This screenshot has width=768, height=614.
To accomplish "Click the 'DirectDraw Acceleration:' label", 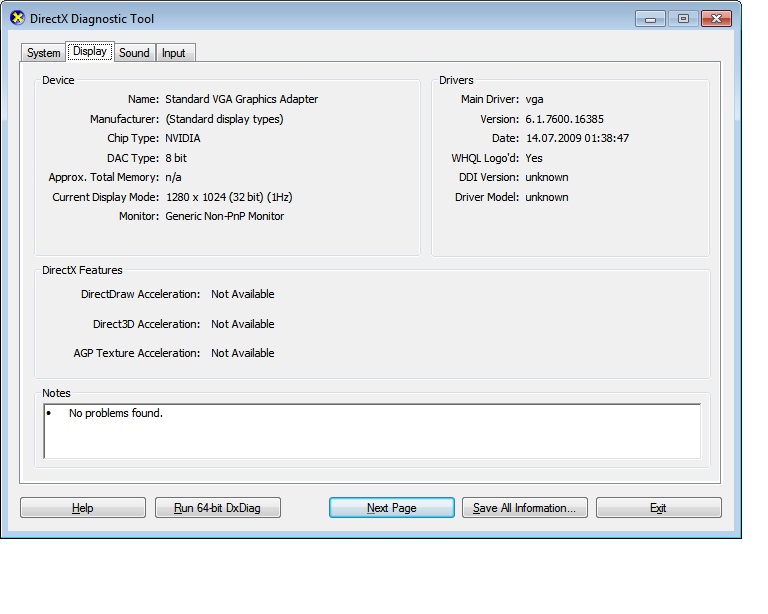I will 141,294.
